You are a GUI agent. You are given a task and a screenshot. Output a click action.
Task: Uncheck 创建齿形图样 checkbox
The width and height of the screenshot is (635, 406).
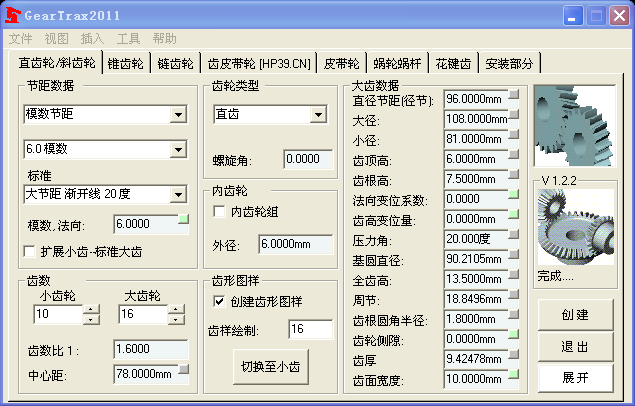coord(219,301)
